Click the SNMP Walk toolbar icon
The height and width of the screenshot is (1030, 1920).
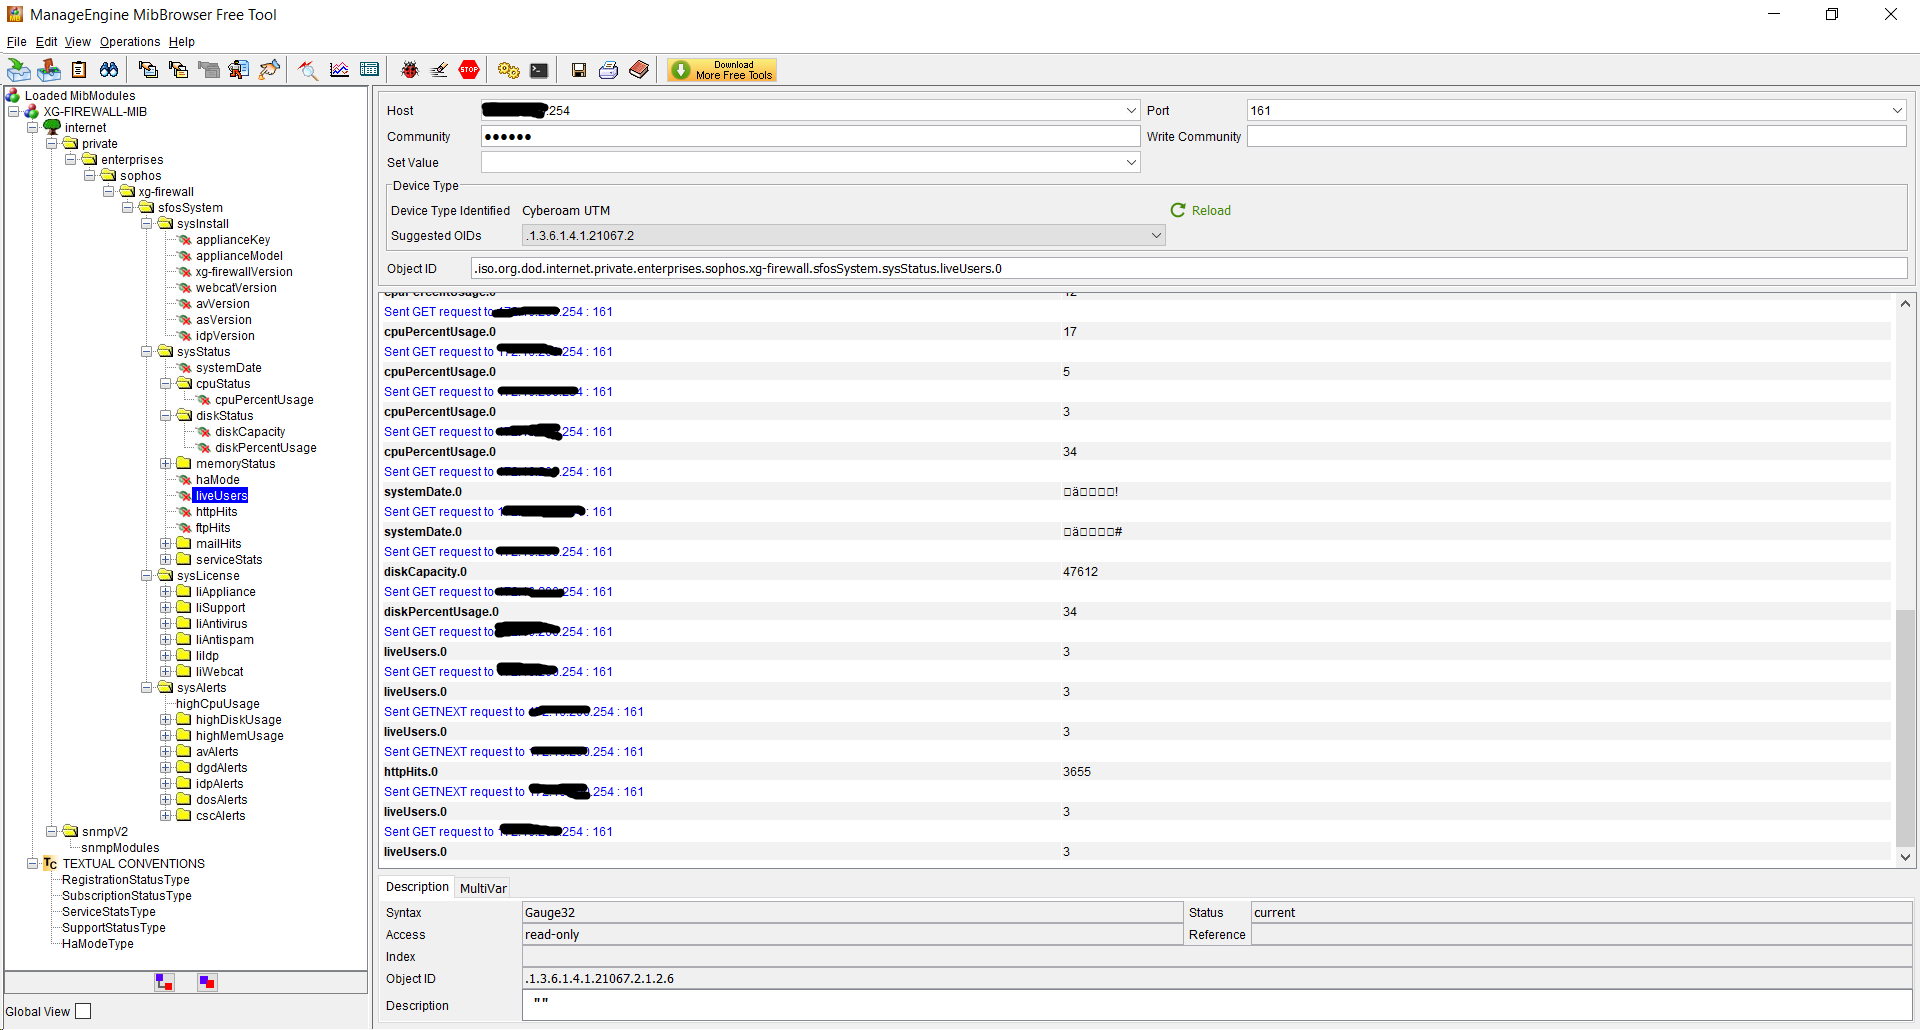pos(238,70)
